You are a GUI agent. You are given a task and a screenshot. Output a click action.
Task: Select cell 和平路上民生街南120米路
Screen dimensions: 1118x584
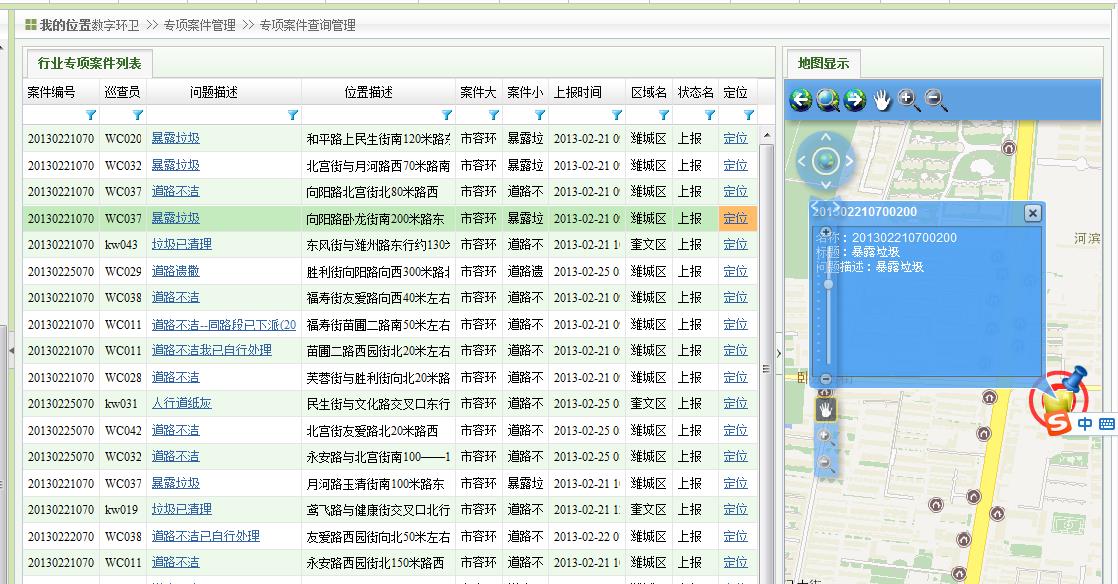[378, 138]
